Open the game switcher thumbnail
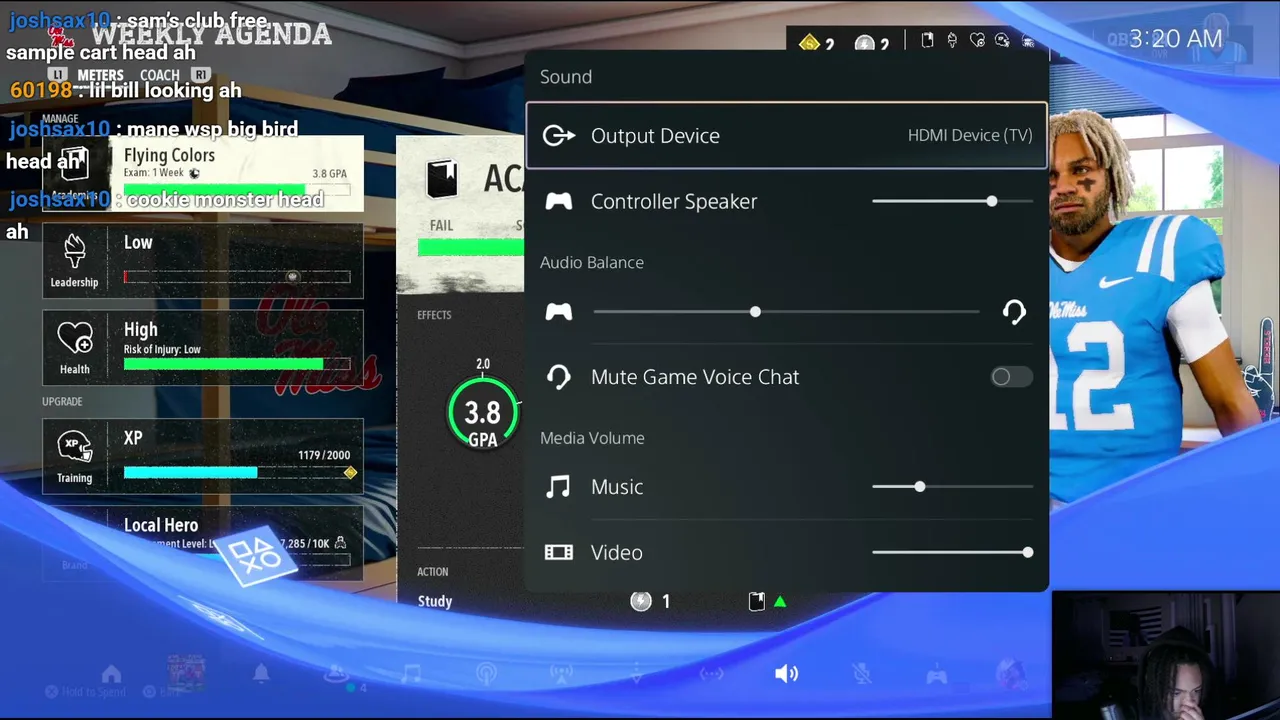 click(186, 674)
